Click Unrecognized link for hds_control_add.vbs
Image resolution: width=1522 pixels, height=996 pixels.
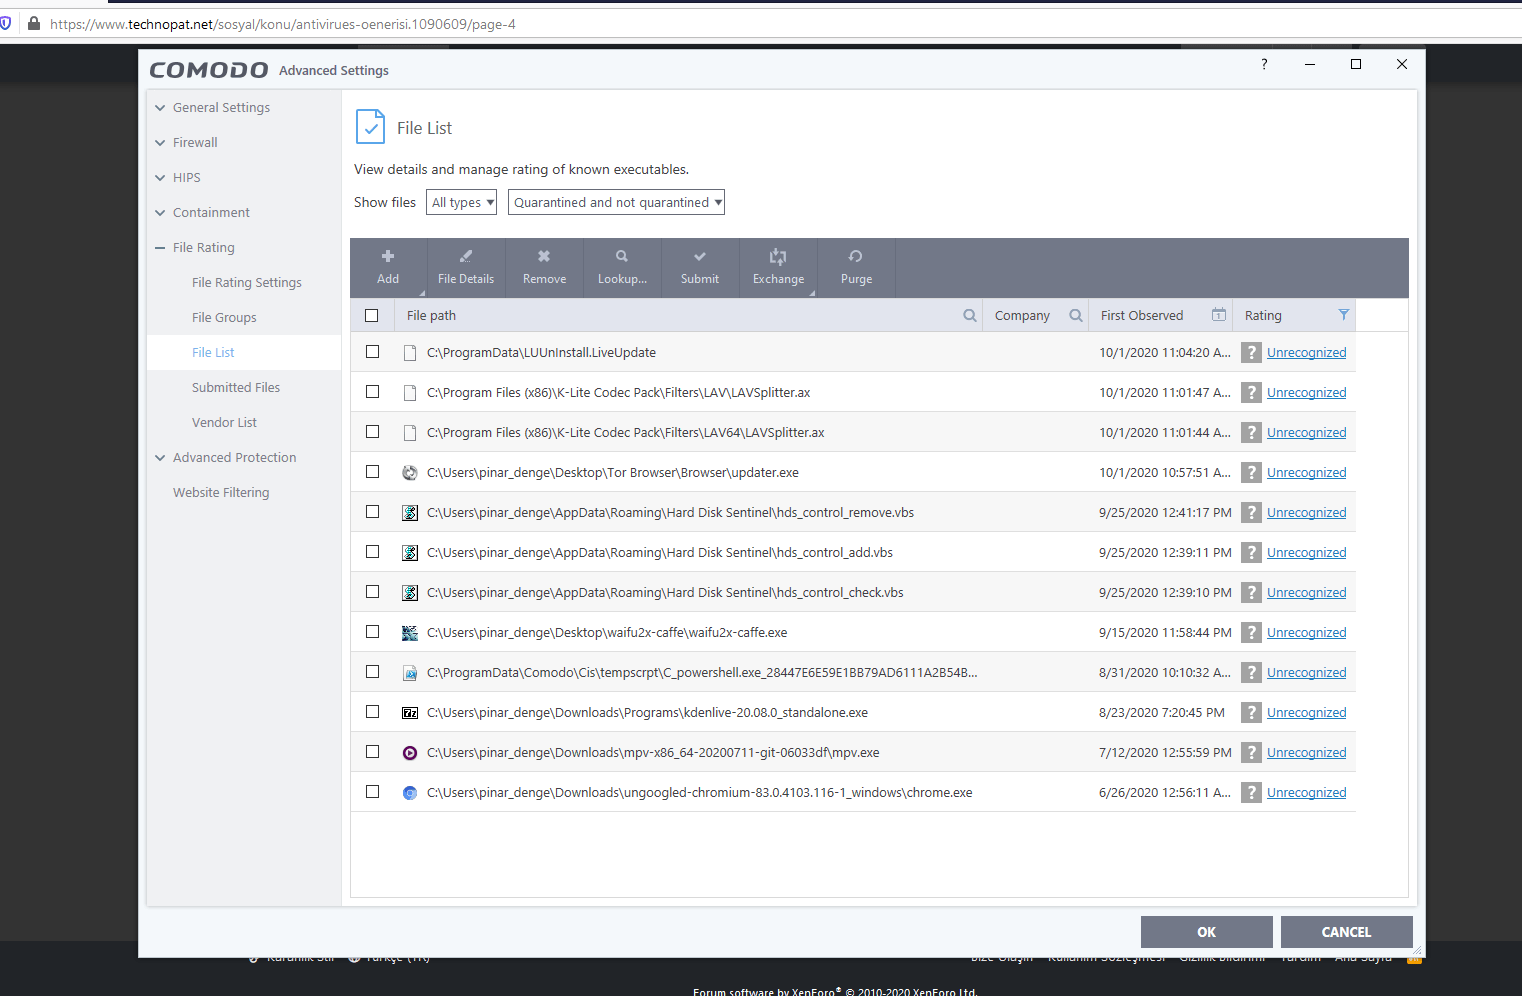coord(1306,552)
